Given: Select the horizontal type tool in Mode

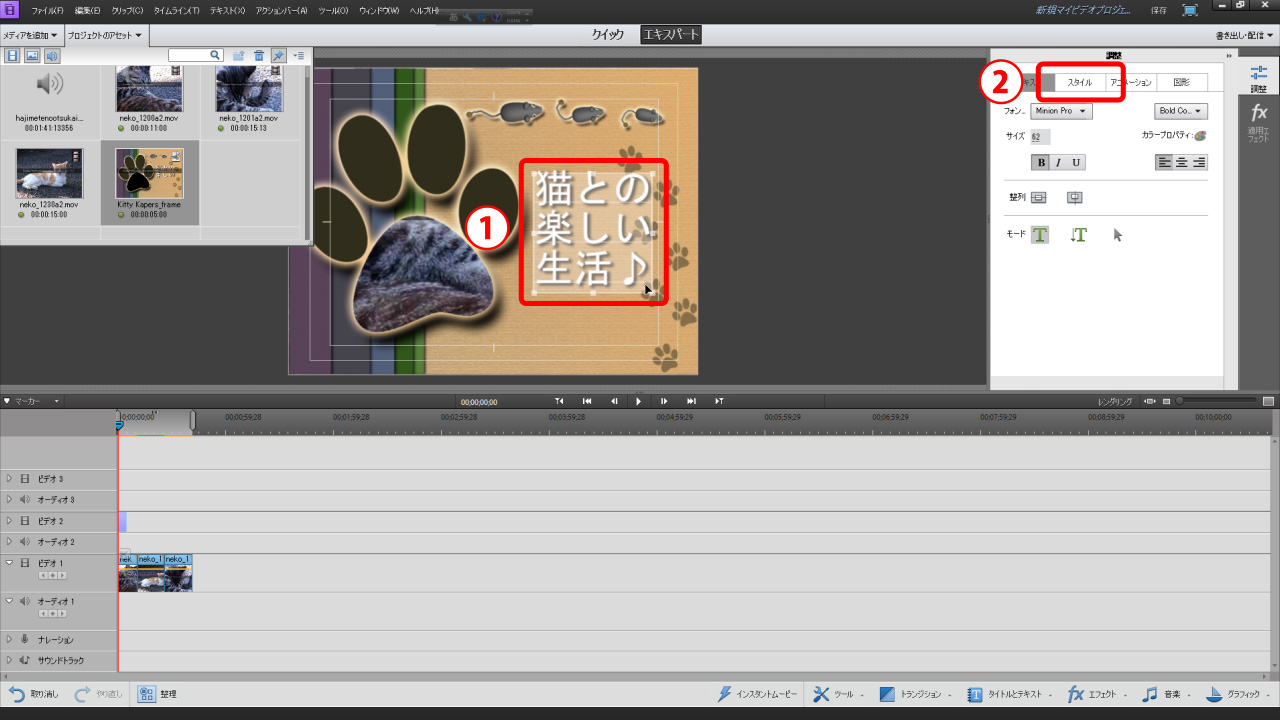Looking at the screenshot, I should (1040, 235).
